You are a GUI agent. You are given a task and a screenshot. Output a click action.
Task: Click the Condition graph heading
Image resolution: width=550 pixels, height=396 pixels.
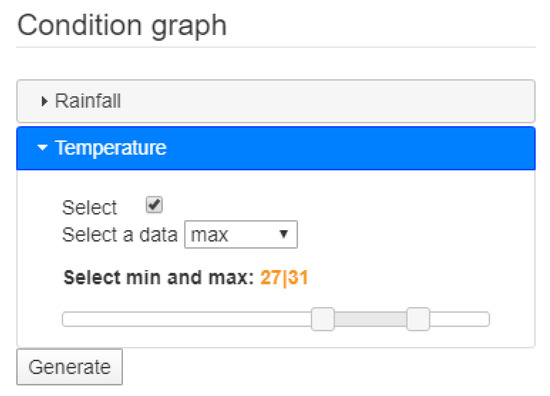pyautogui.click(x=122, y=25)
